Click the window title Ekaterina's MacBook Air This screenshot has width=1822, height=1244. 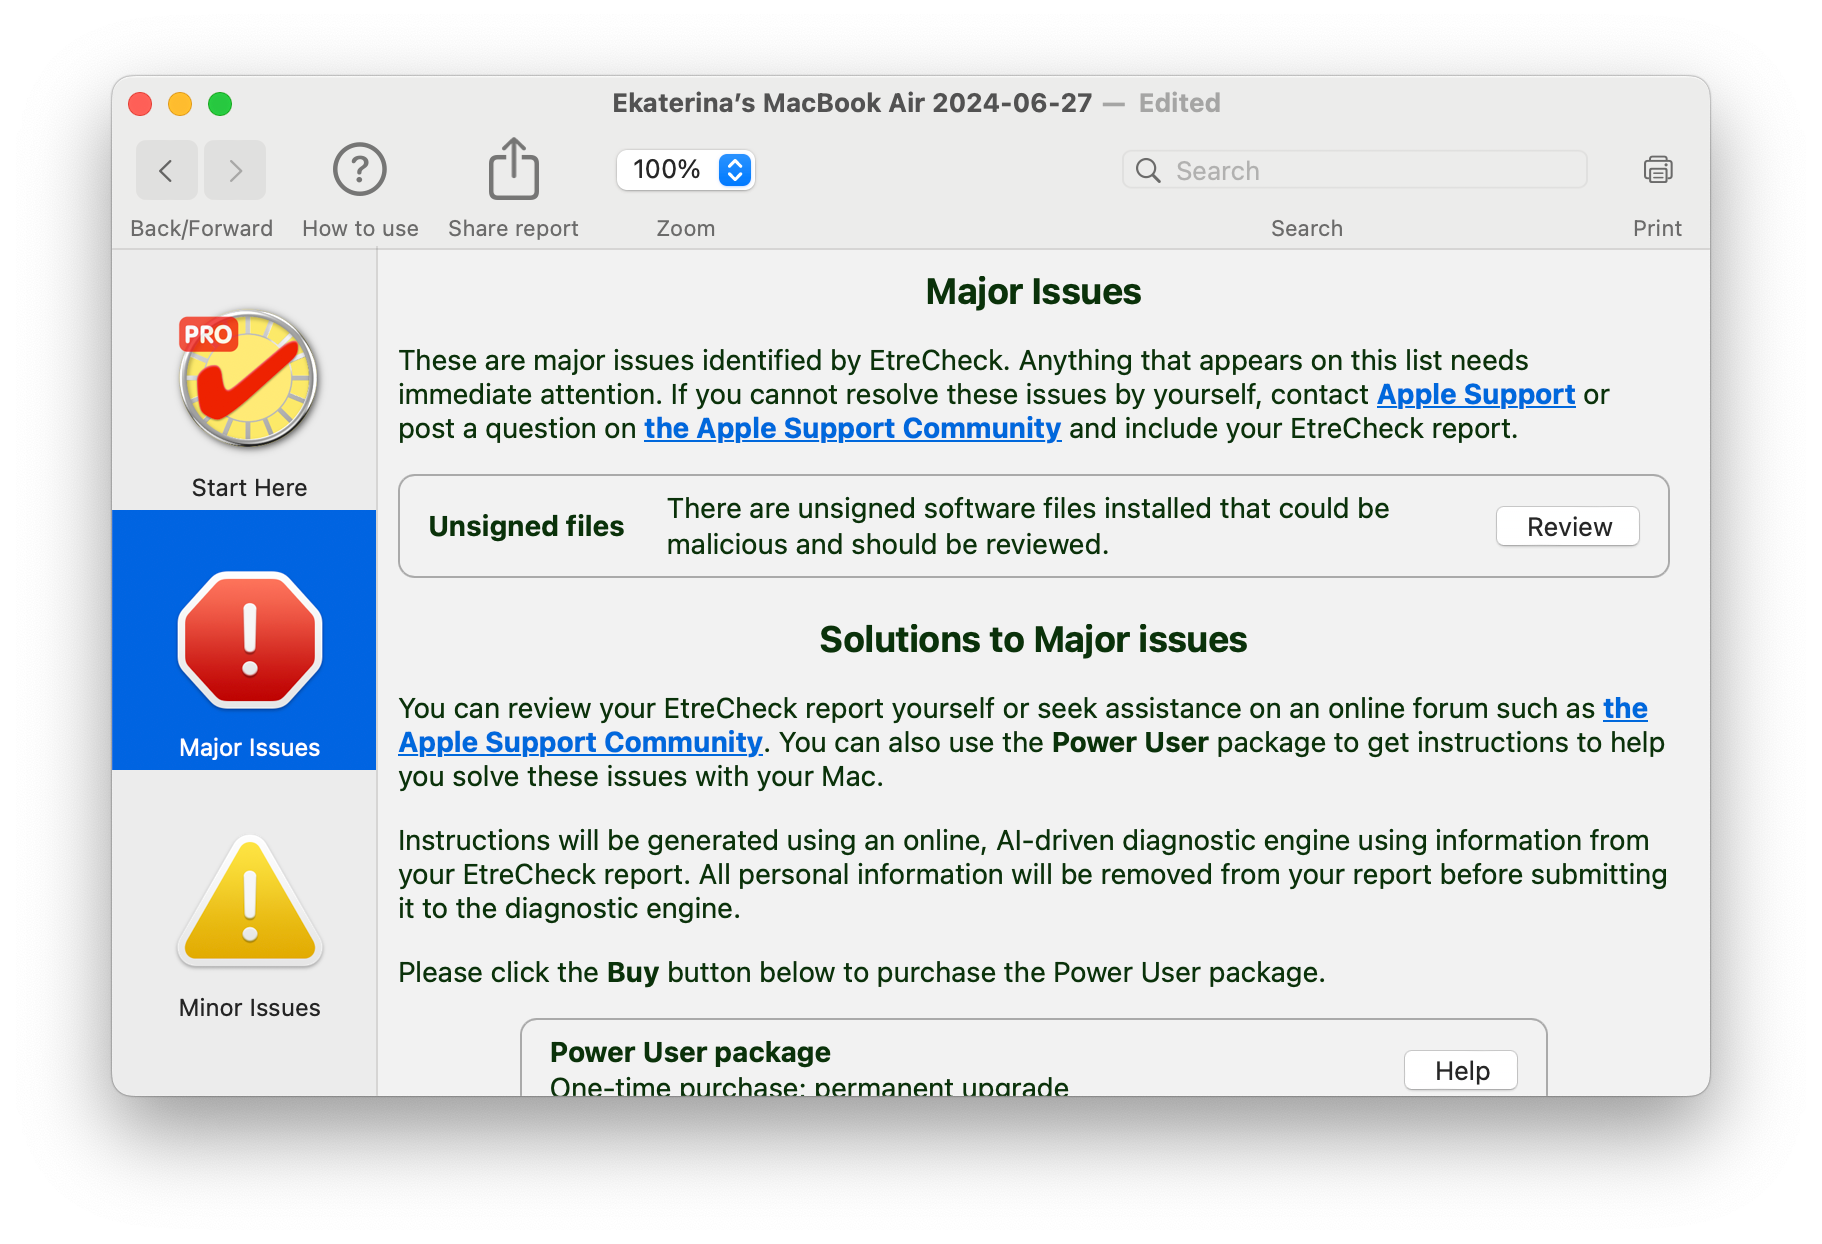point(852,103)
